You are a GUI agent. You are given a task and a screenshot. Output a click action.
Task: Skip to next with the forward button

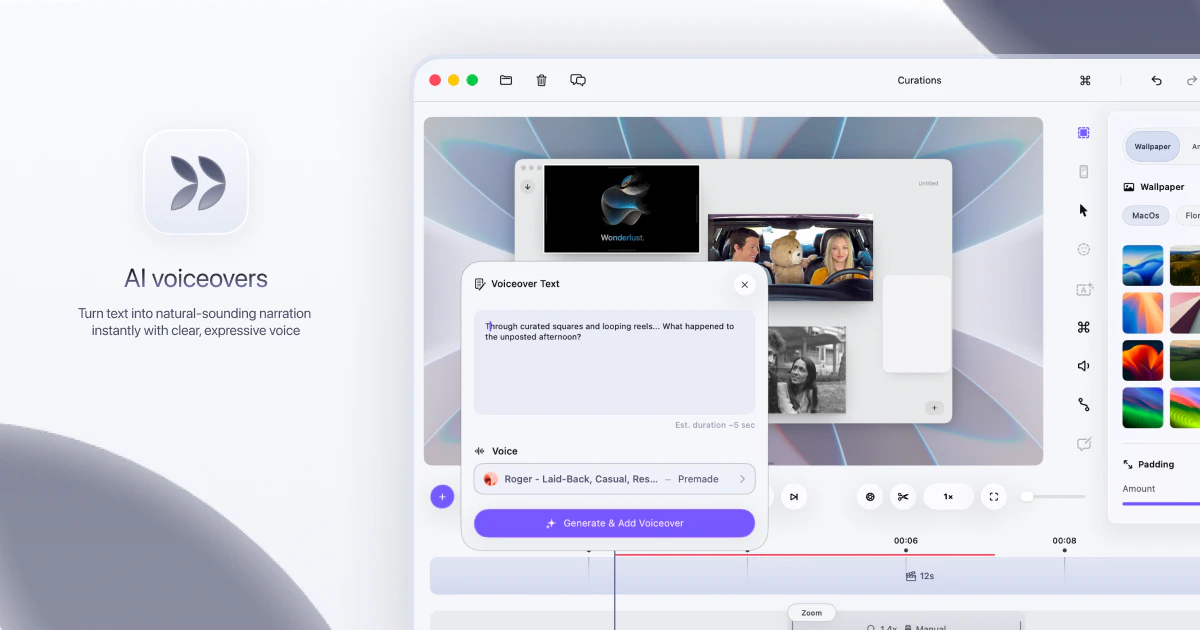point(793,496)
